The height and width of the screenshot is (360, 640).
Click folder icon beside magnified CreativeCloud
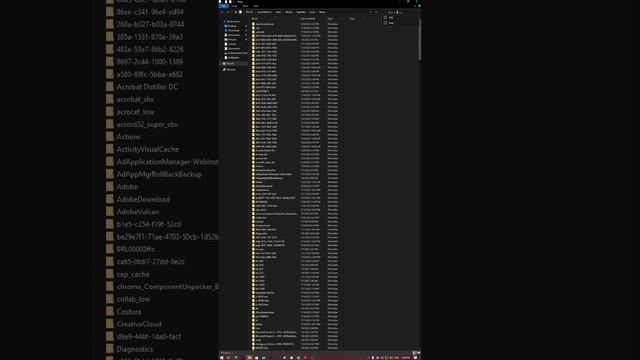click(110, 324)
